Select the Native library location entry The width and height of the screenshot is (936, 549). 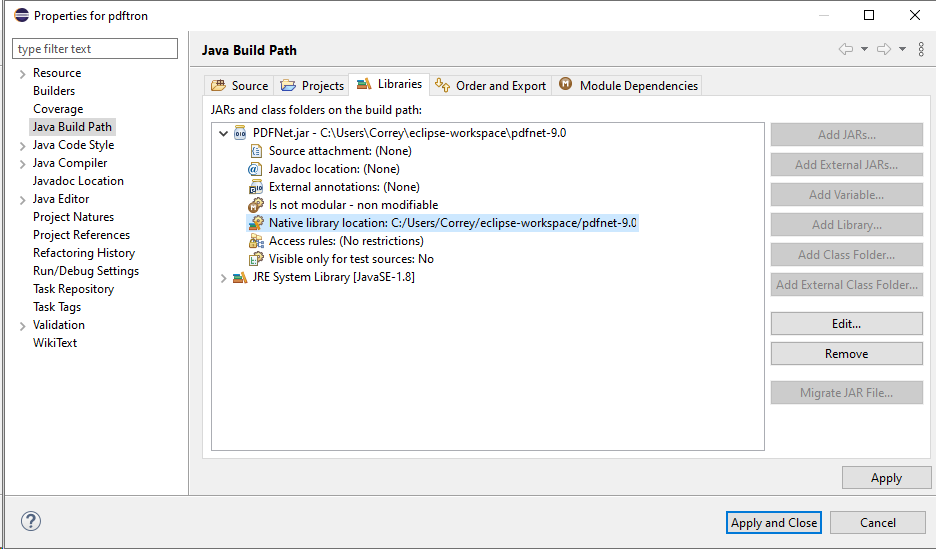pos(452,223)
